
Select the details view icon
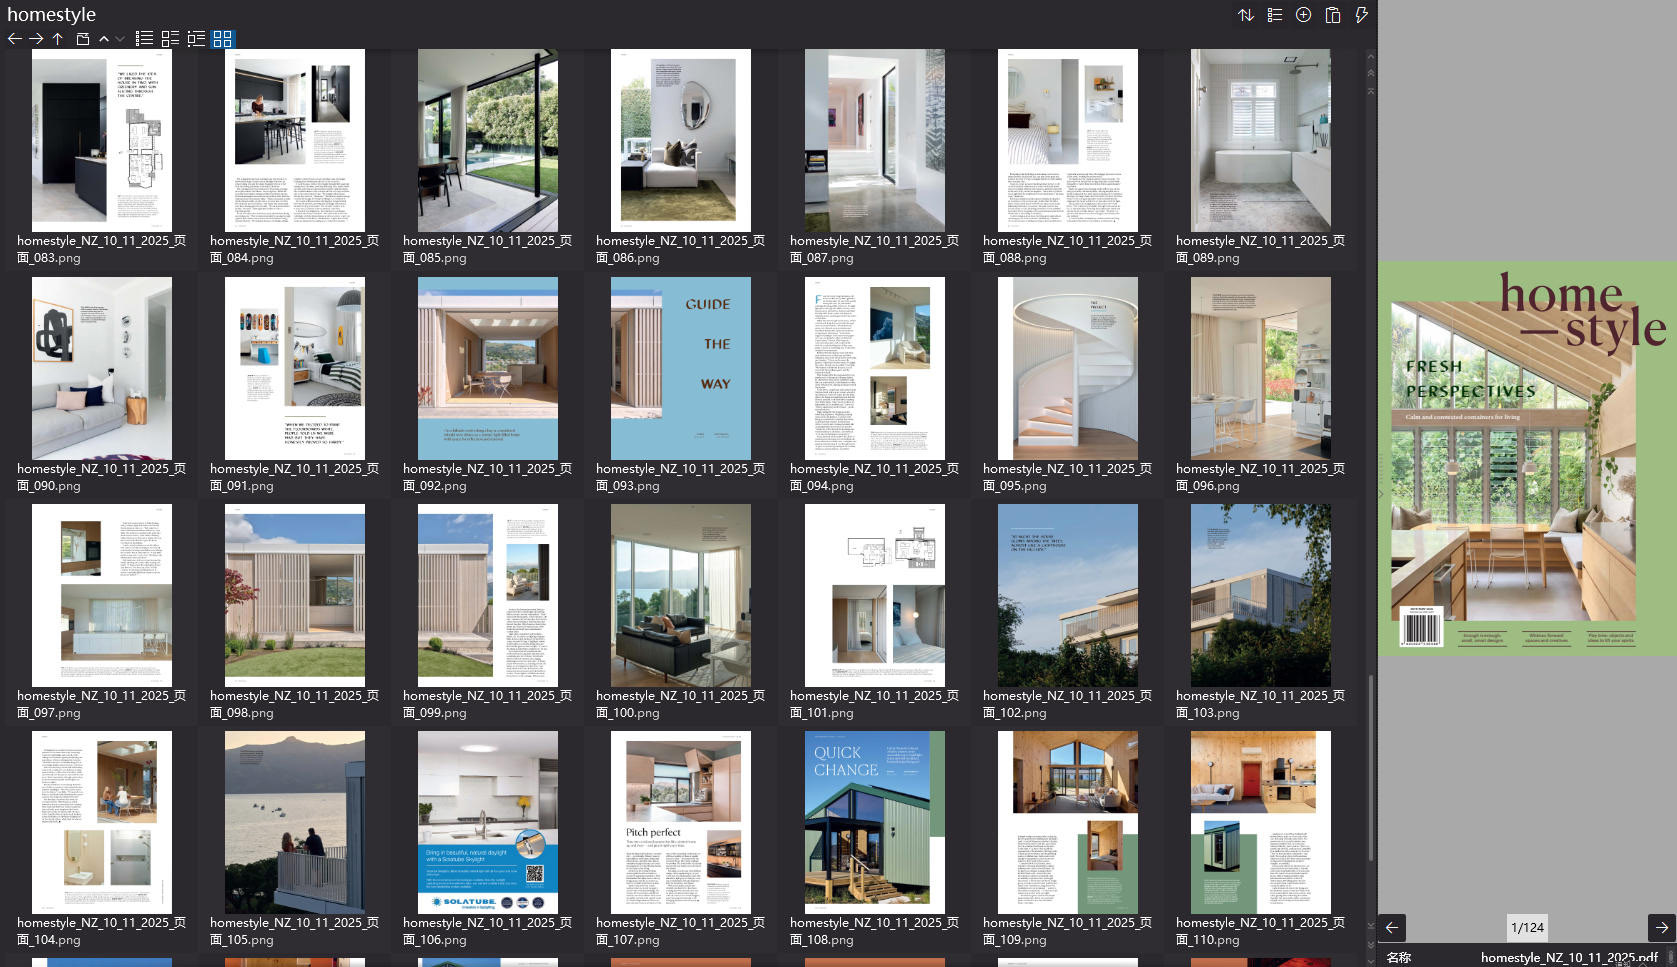(168, 39)
